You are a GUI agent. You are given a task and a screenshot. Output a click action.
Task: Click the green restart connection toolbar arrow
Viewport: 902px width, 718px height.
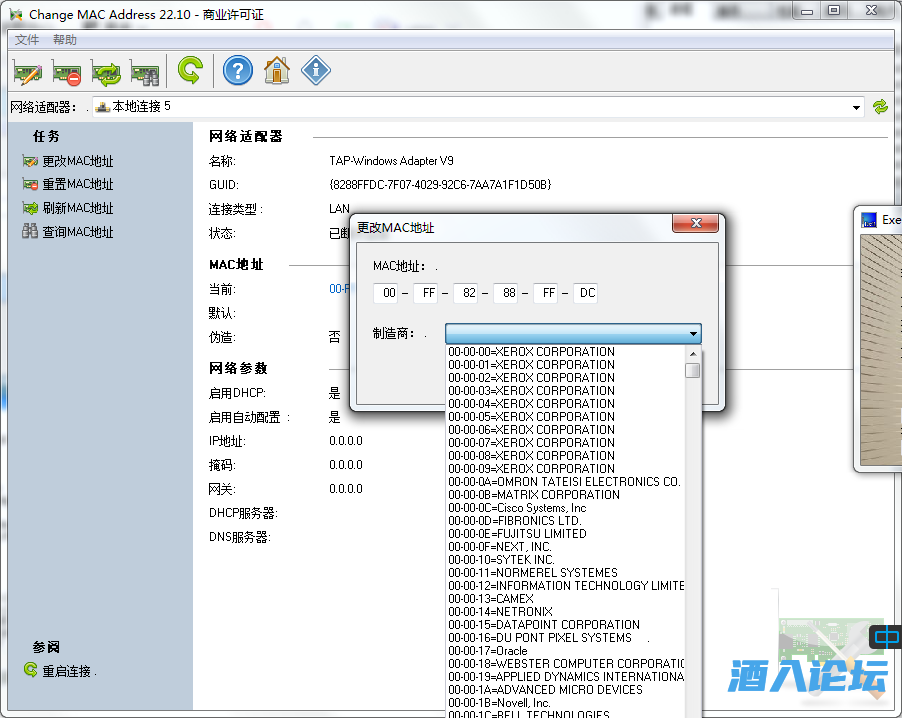coord(189,70)
